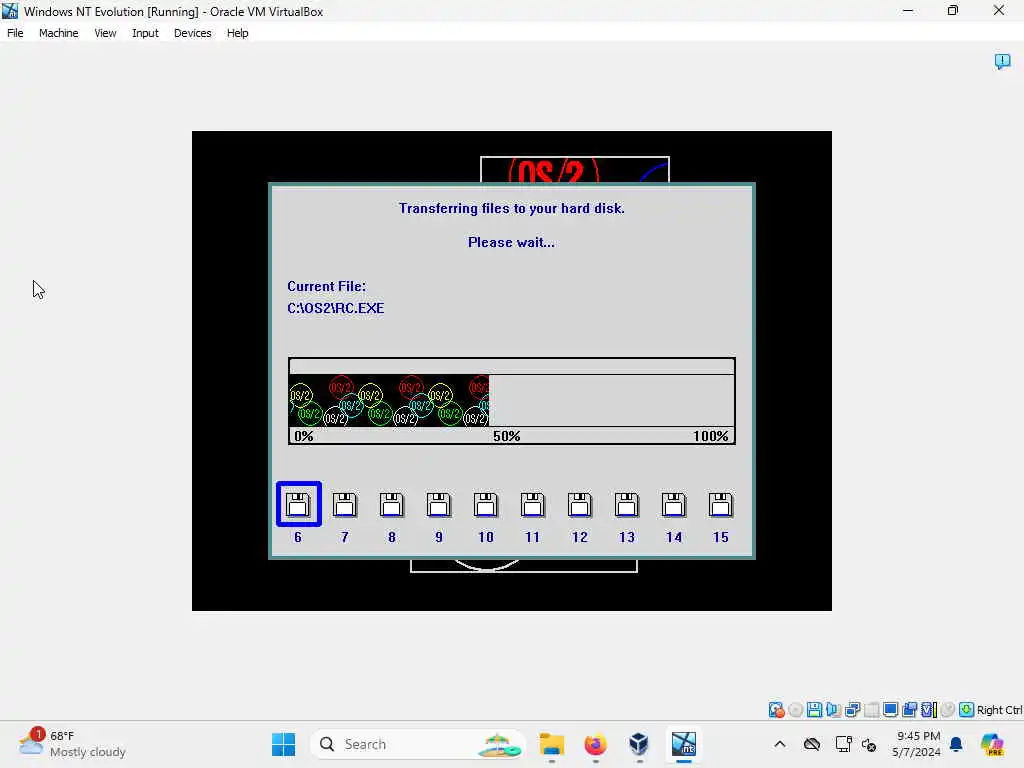
Task: Expand the hidden system tray icons
Action: tap(780, 744)
